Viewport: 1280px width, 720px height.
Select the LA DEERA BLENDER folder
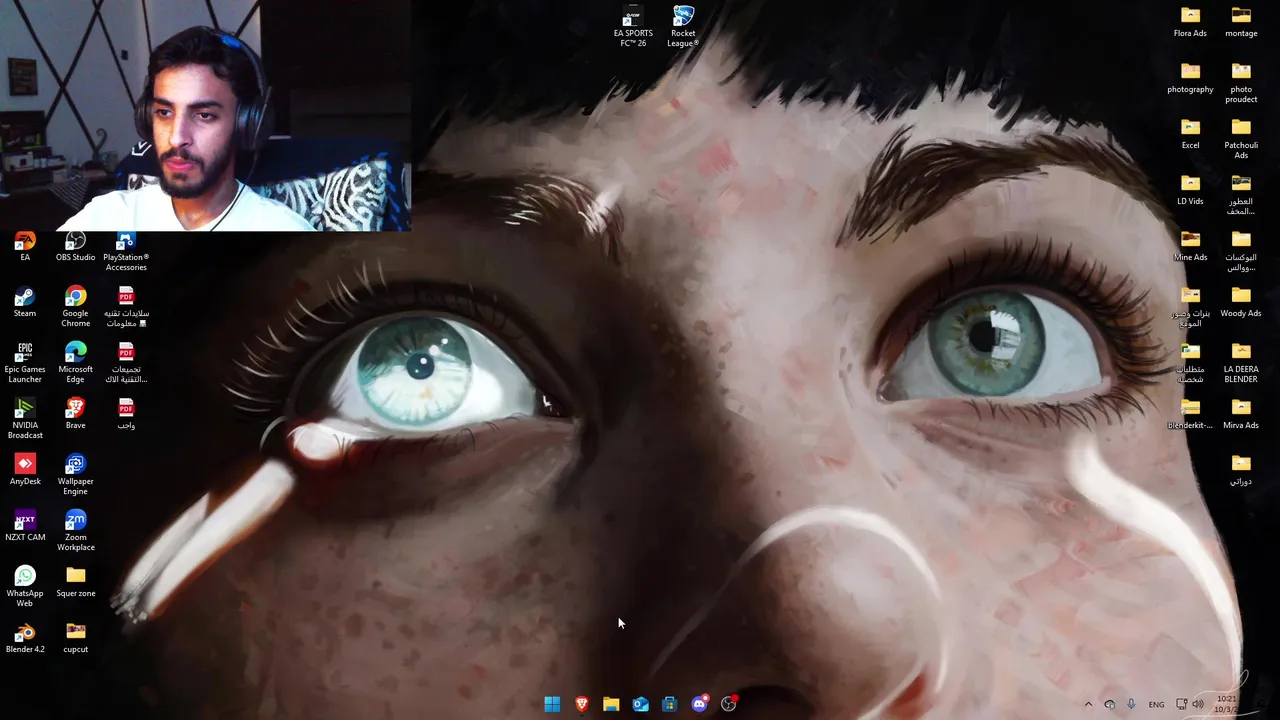coord(1241,363)
